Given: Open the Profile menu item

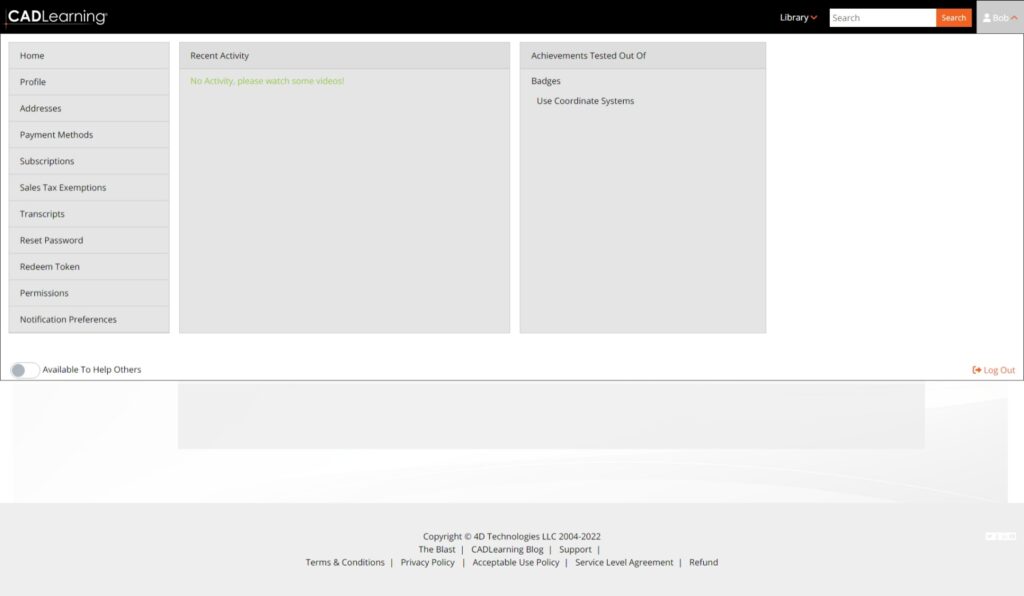Looking at the screenshot, I should [x=33, y=82].
